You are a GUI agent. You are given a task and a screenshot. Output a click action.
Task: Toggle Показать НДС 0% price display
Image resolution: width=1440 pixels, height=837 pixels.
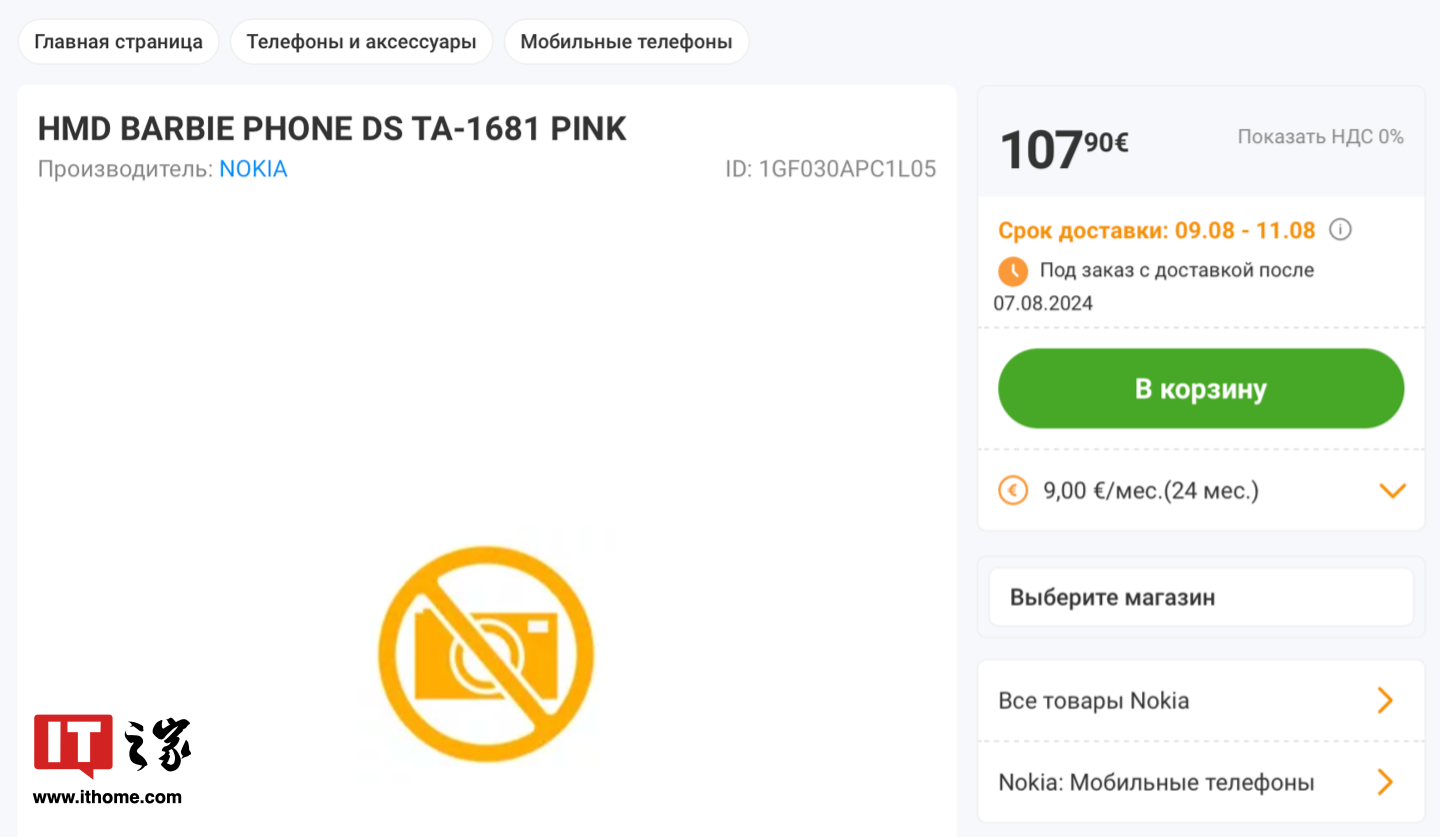pyautogui.click(x=1320, y=137)
